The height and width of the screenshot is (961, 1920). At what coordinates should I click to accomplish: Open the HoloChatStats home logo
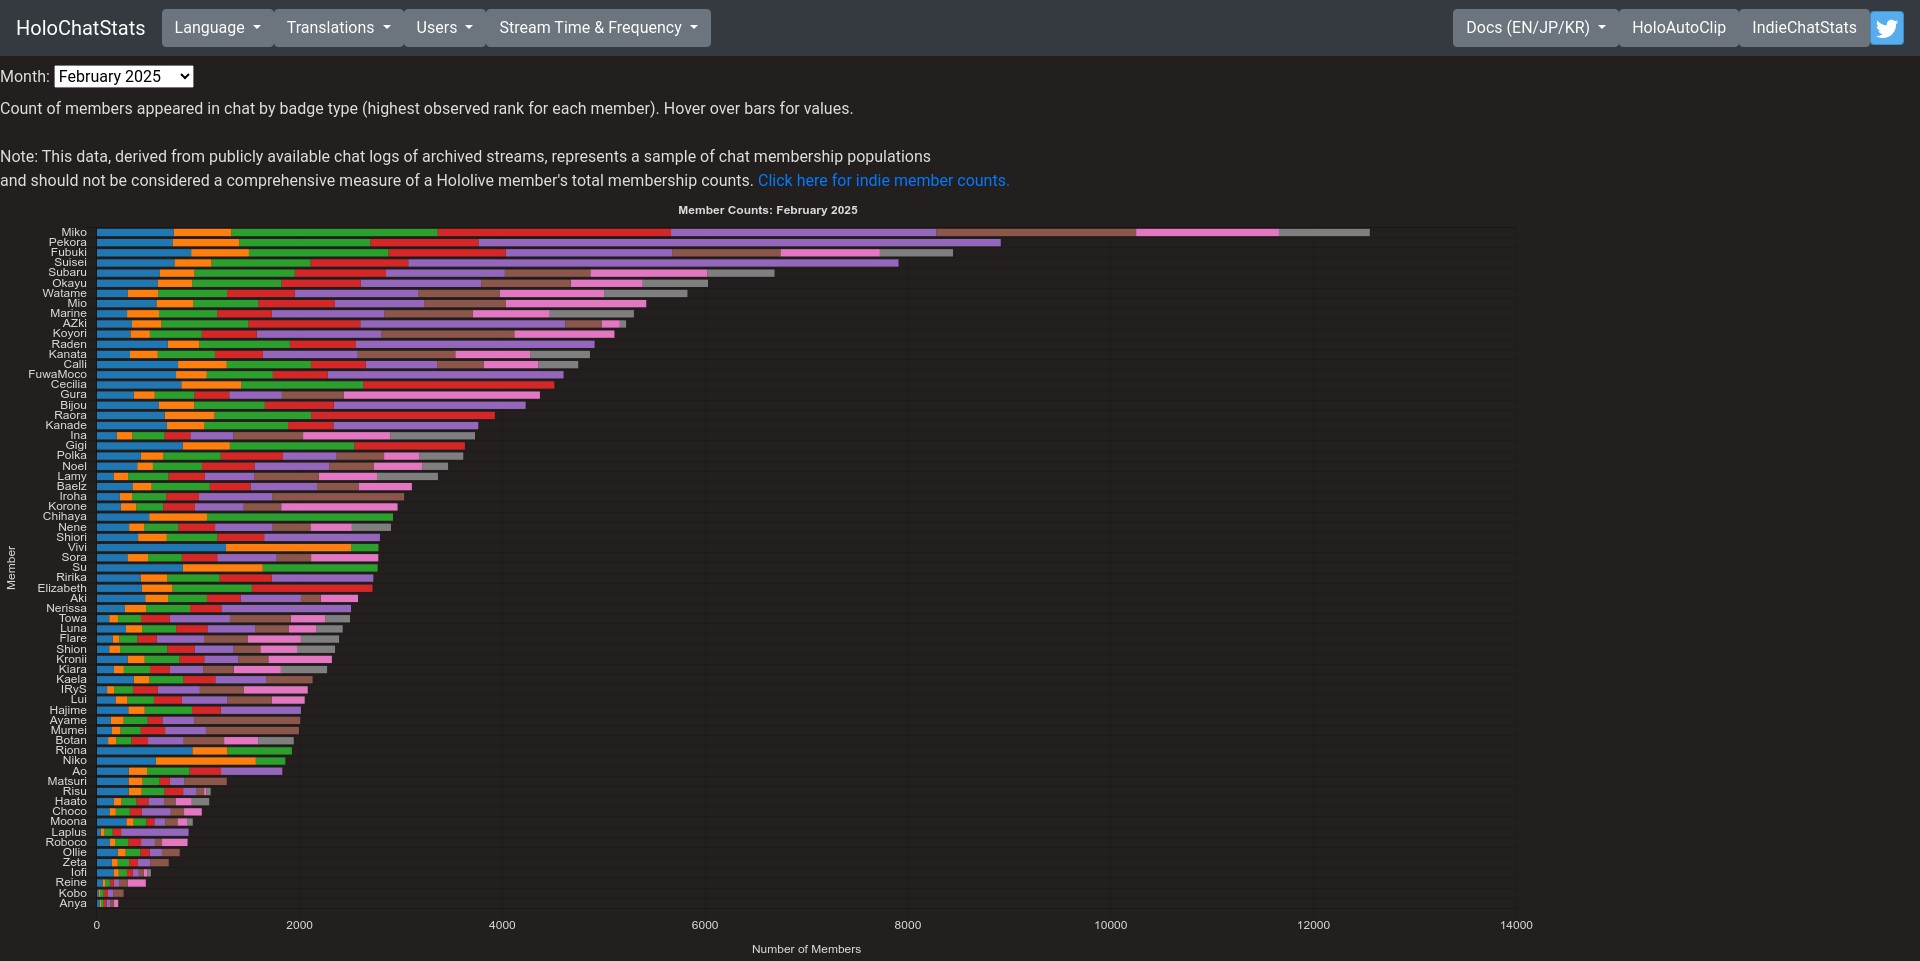click(80, 28)
